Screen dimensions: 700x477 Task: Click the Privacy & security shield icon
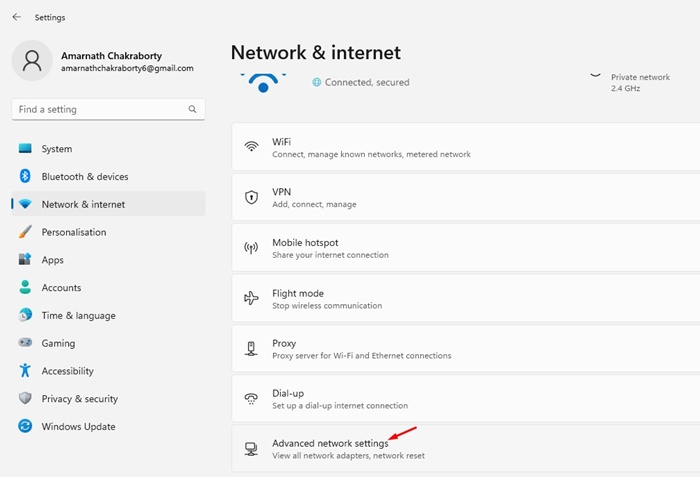click(25, 398)
